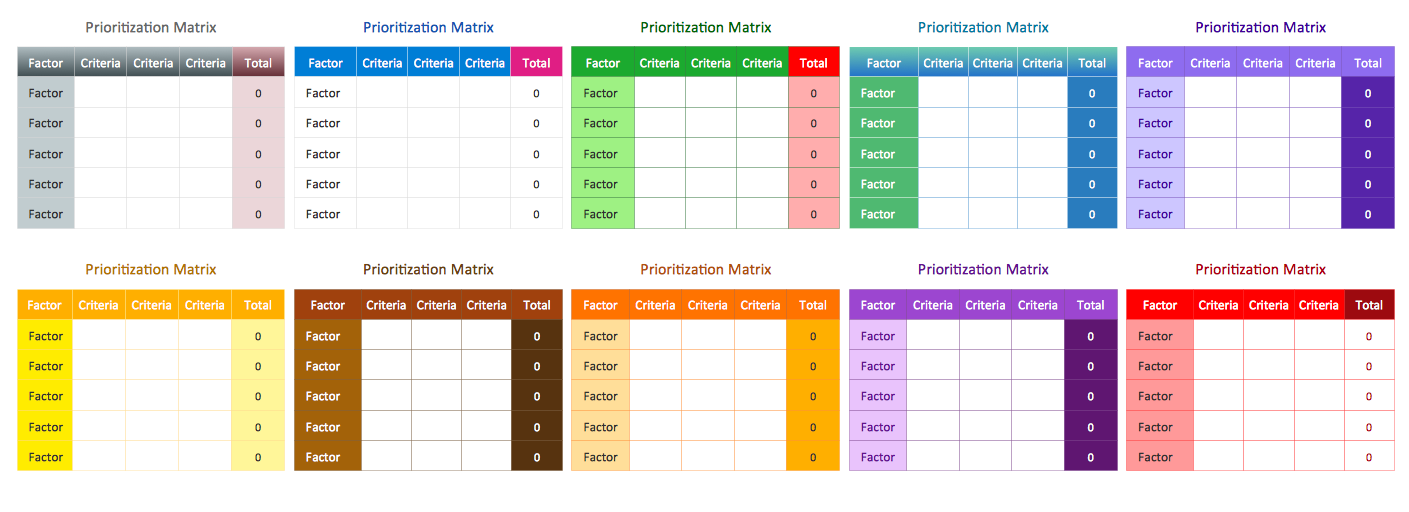Click the teal-colored Prioritization Matrix title
Viewport: 1409px width, 512px height.
point(983,28)
